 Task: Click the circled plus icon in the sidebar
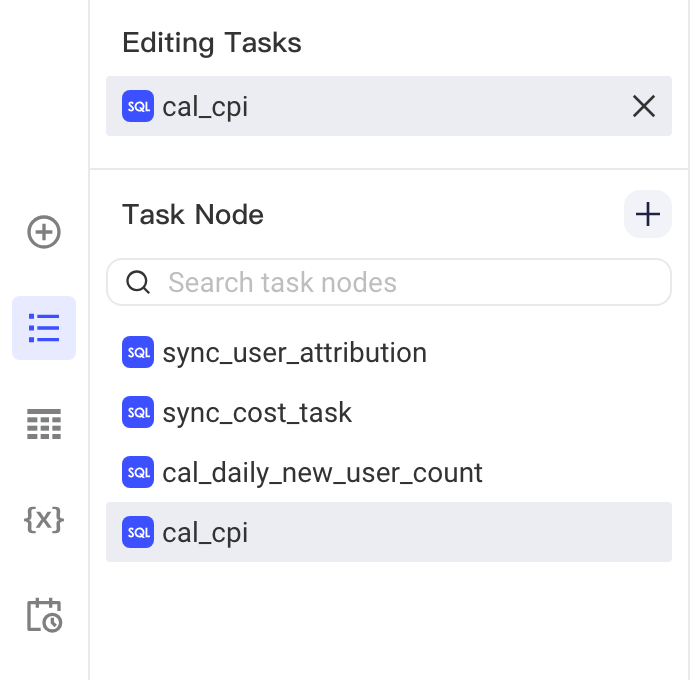[x=44, y=232]
